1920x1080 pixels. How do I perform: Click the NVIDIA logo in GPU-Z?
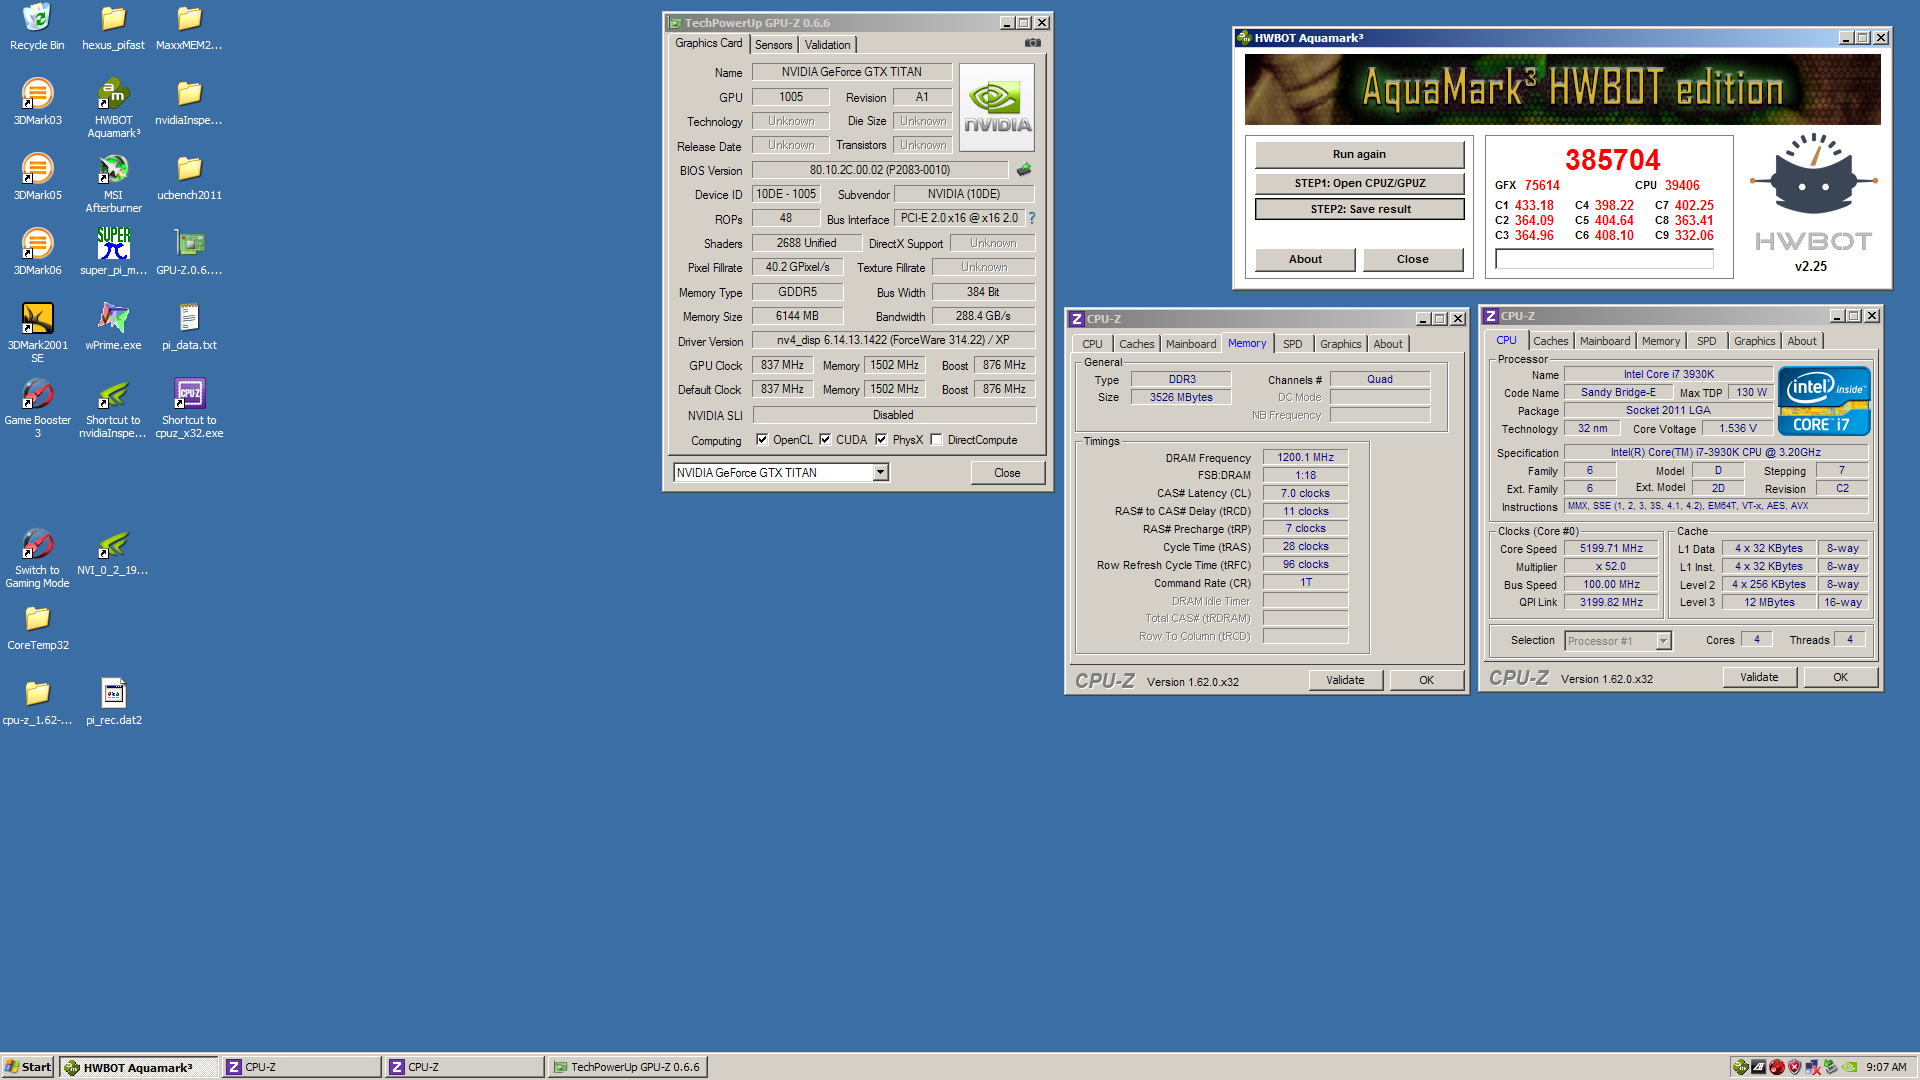tap(996, 107)
